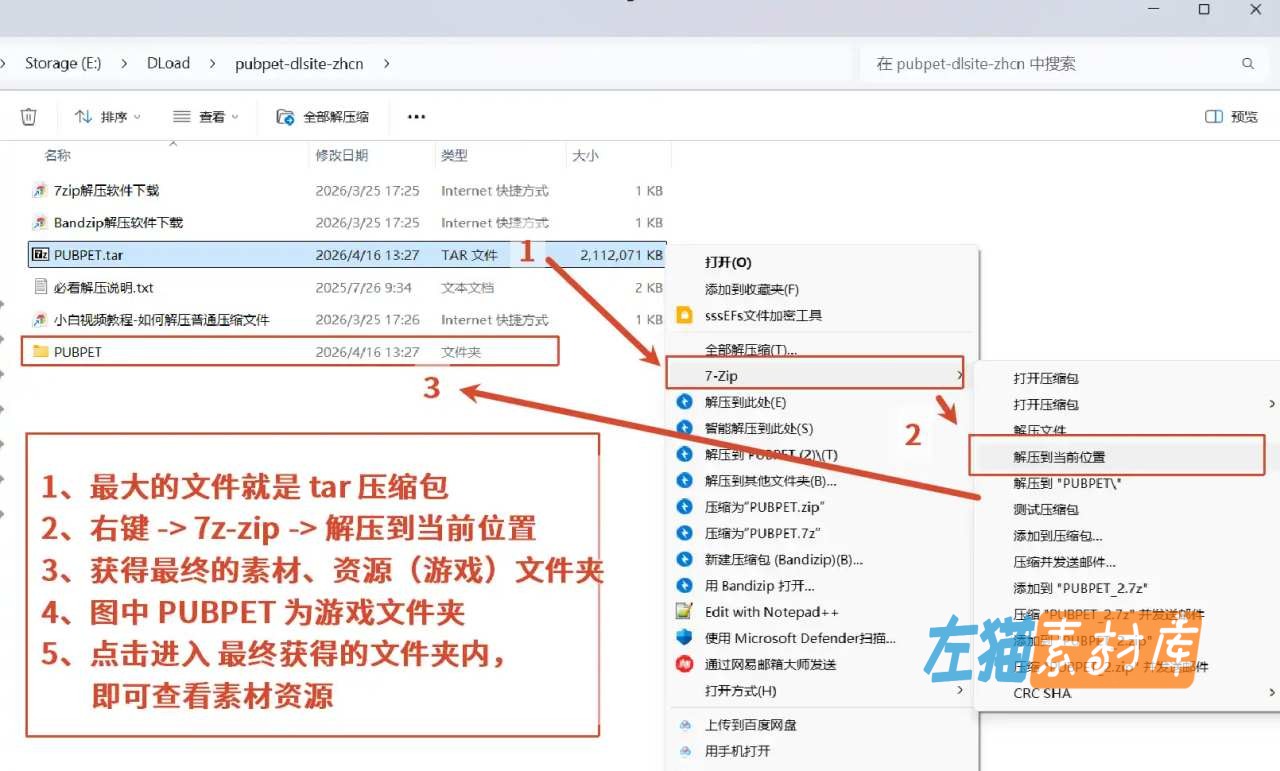Click the 全部解压缩 toolbar button
The height and width of the screenshot is (771, 1280).
322,117
